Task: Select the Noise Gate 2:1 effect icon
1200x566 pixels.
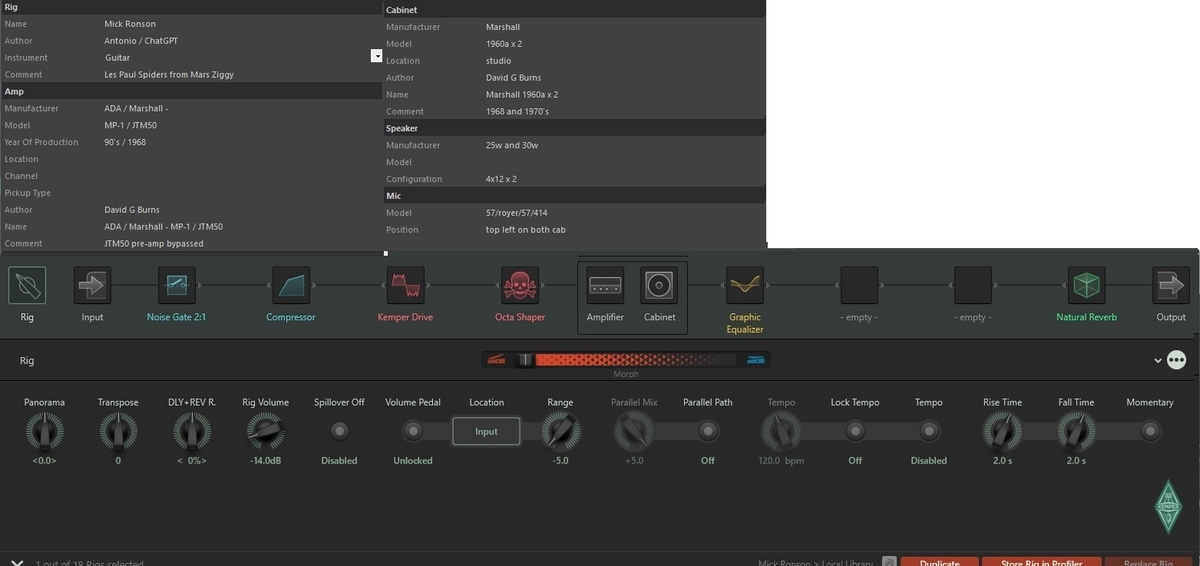Action: 177,285
